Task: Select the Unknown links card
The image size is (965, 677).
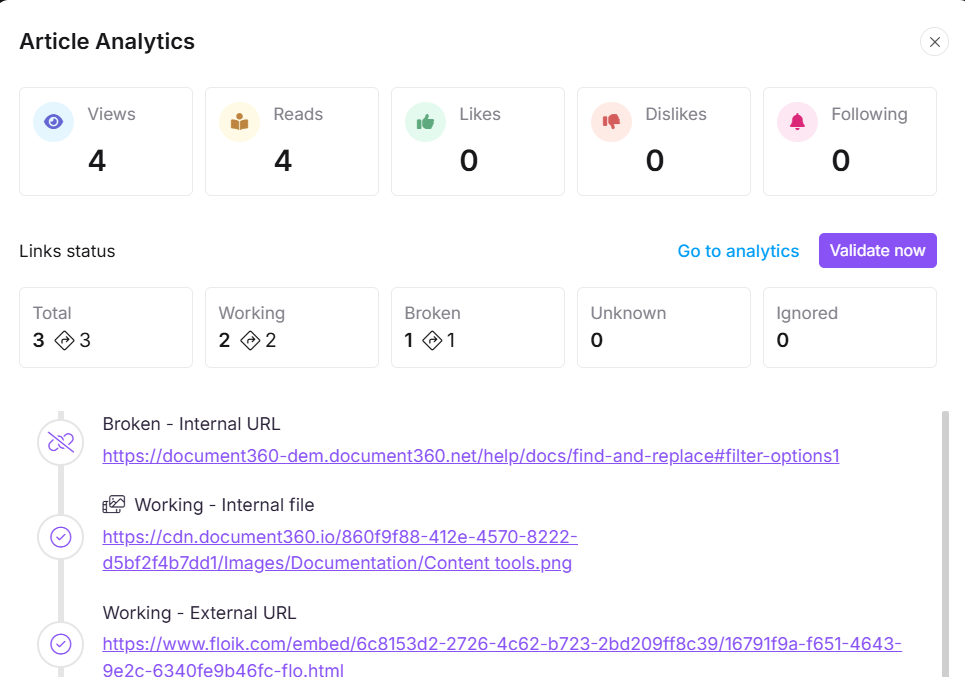Action: pos(663,327)
